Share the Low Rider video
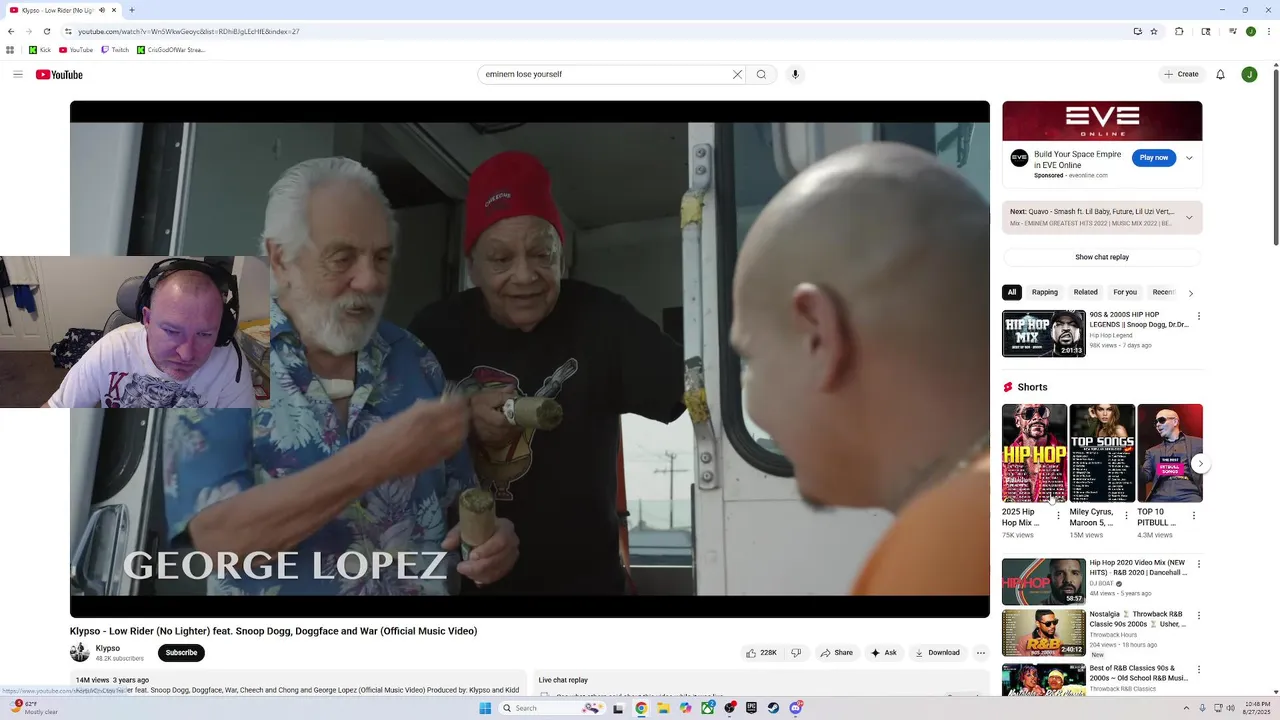Viewport: 1280px width, 720px height. point(836,653)
